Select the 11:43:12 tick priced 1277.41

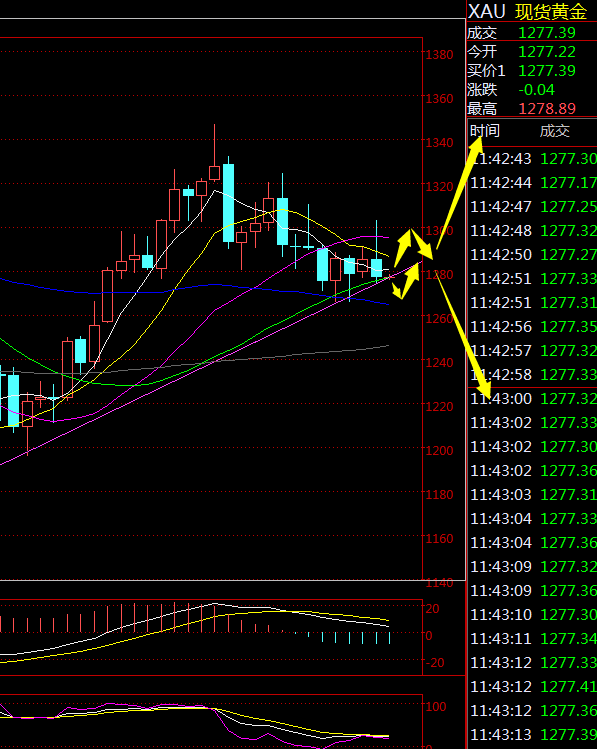533,686
